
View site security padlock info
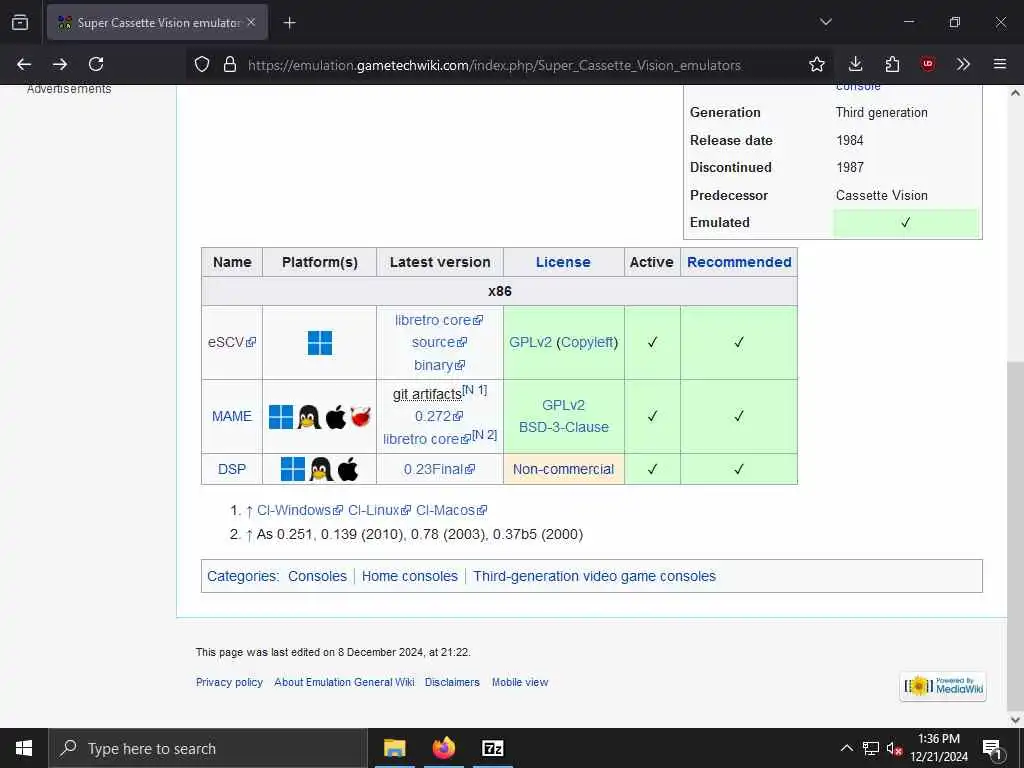point(230,64)
